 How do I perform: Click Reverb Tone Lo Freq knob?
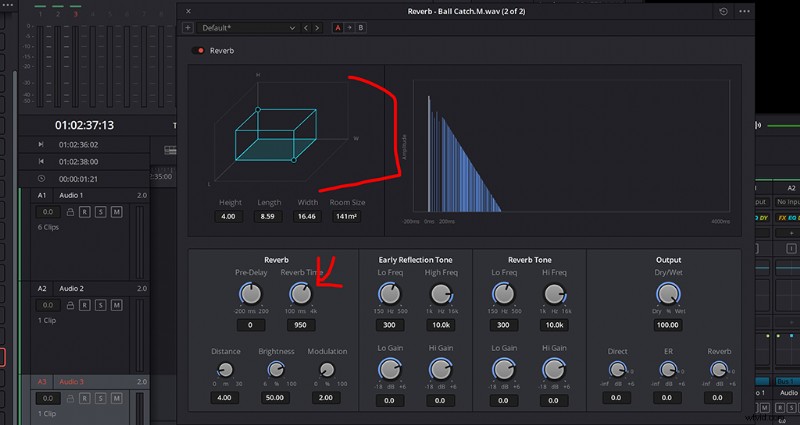click(x=504, y=294)
